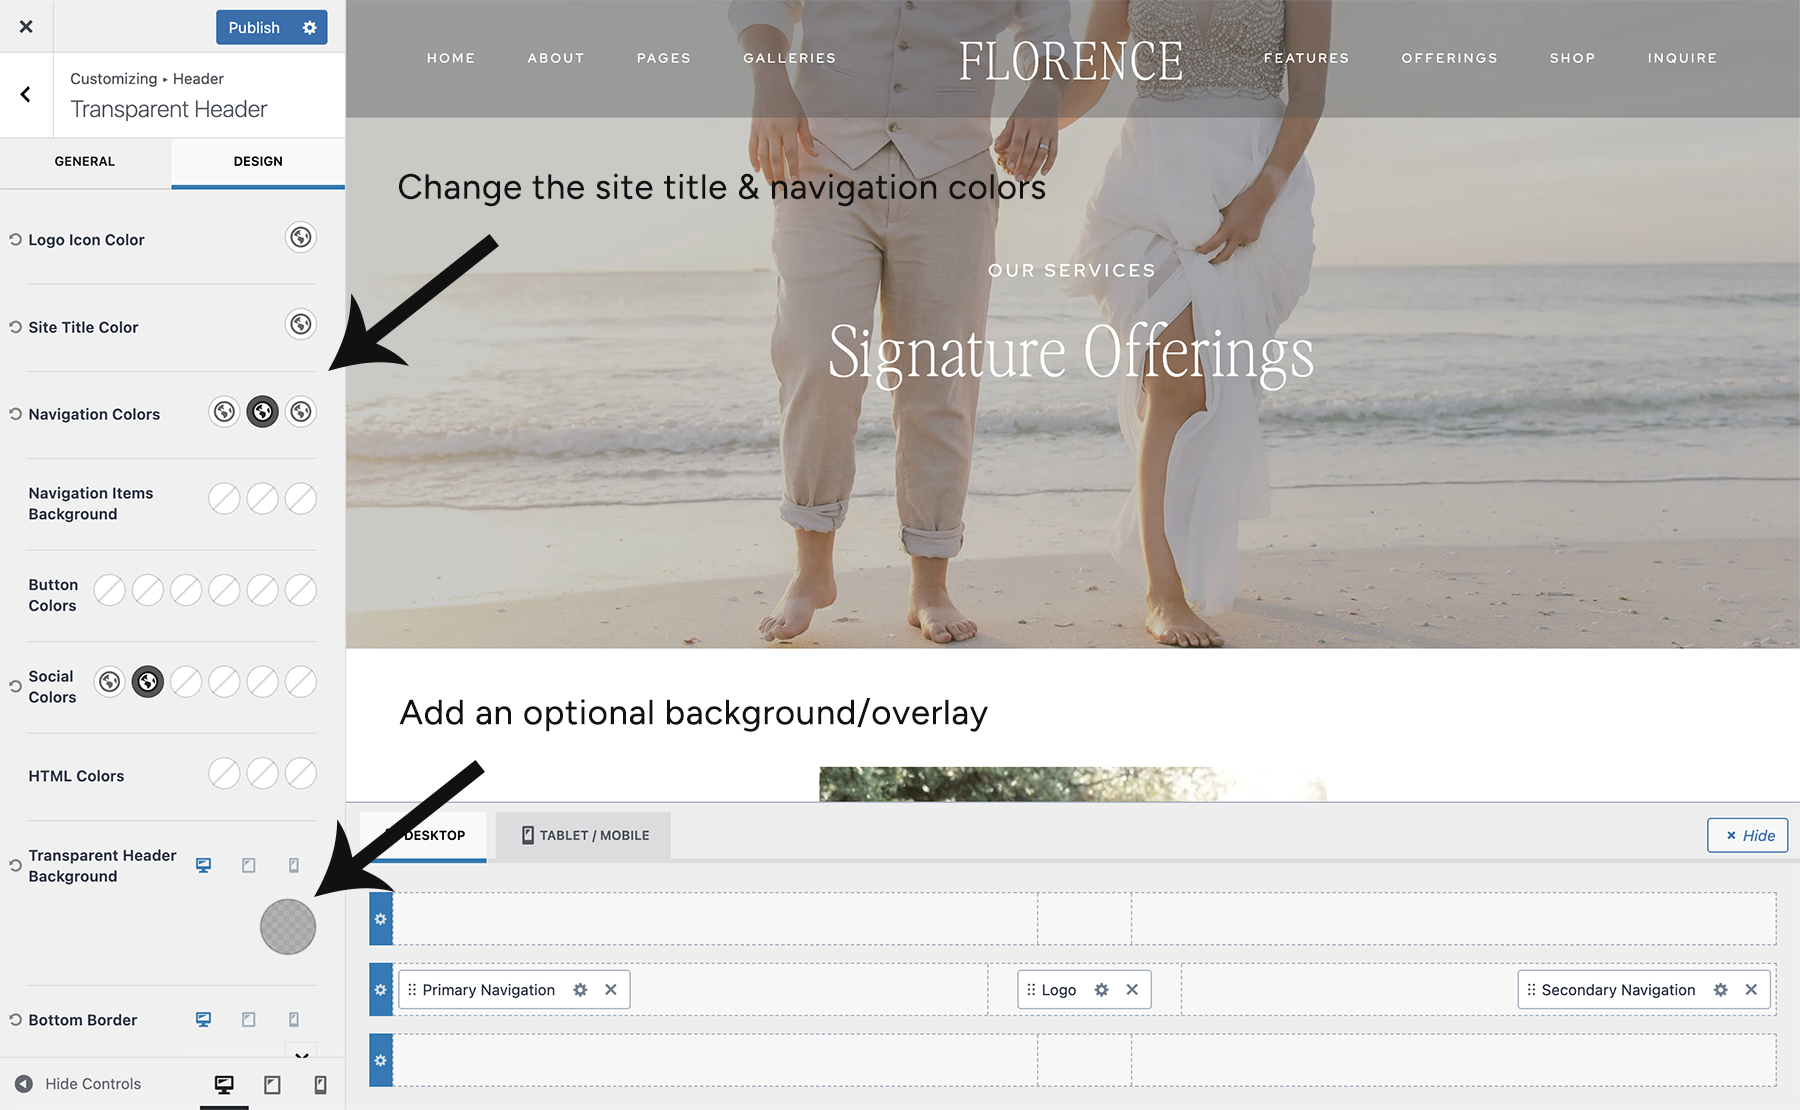Open Publish settings gear icon
1800x1110 pixels.
pos(310,28)
